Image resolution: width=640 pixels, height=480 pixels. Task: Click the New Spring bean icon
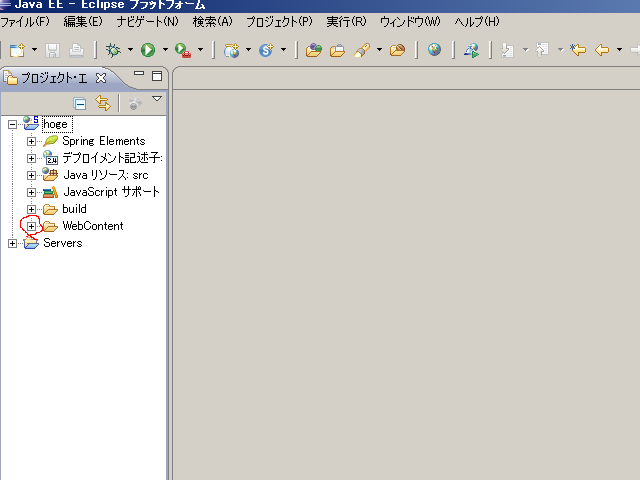[x=267, y=50]
